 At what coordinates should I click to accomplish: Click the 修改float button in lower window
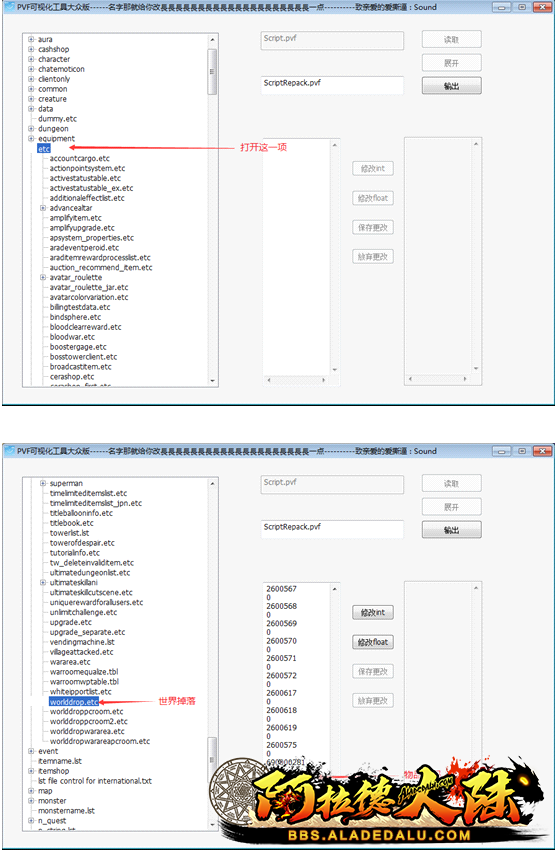click(373, 642)
